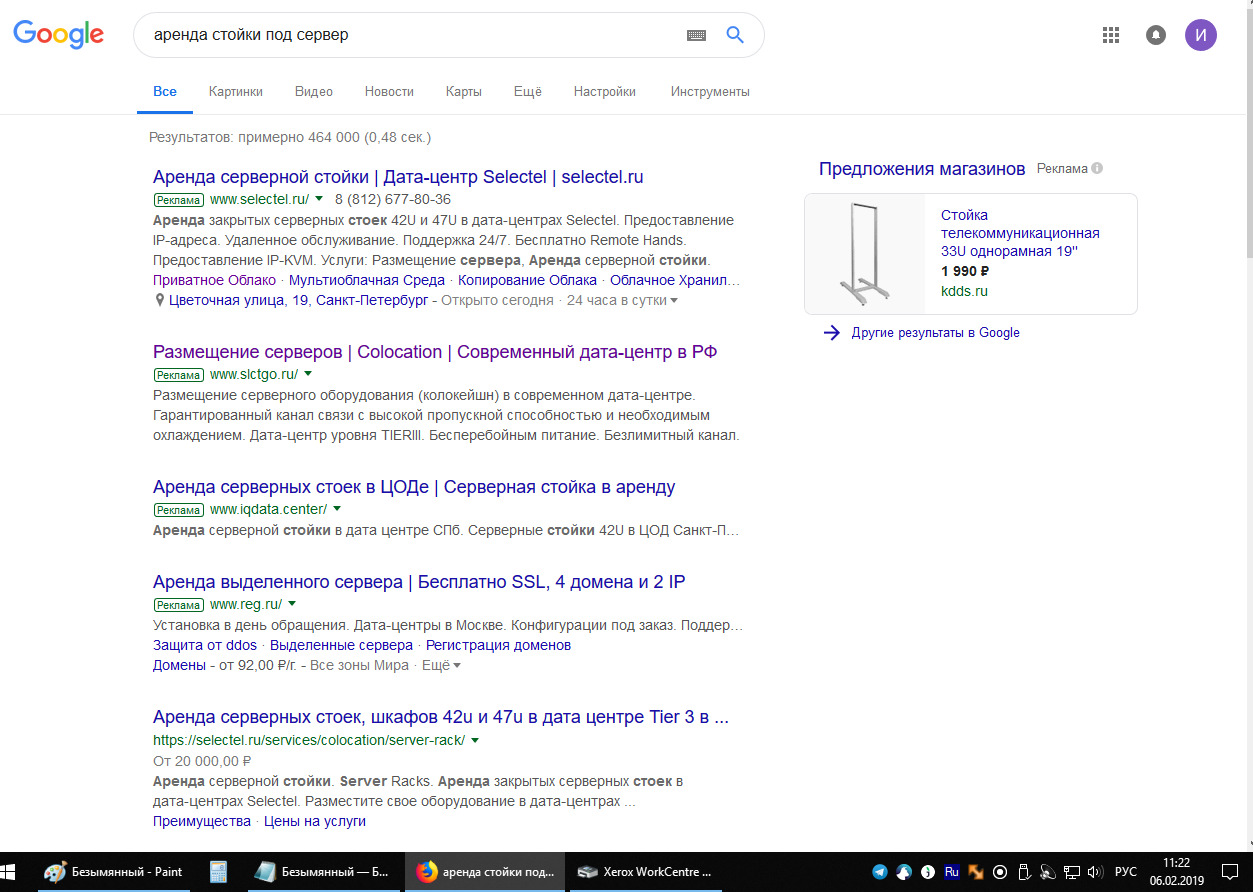Open Аренда выделенного сервера result

419,582
